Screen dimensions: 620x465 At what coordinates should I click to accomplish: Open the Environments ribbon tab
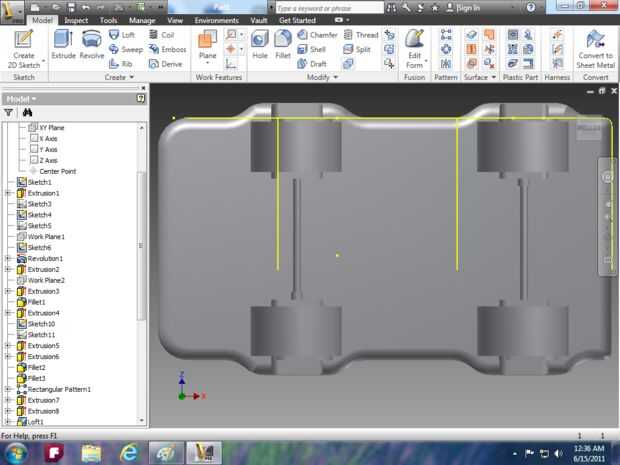[x=216, y=20]
